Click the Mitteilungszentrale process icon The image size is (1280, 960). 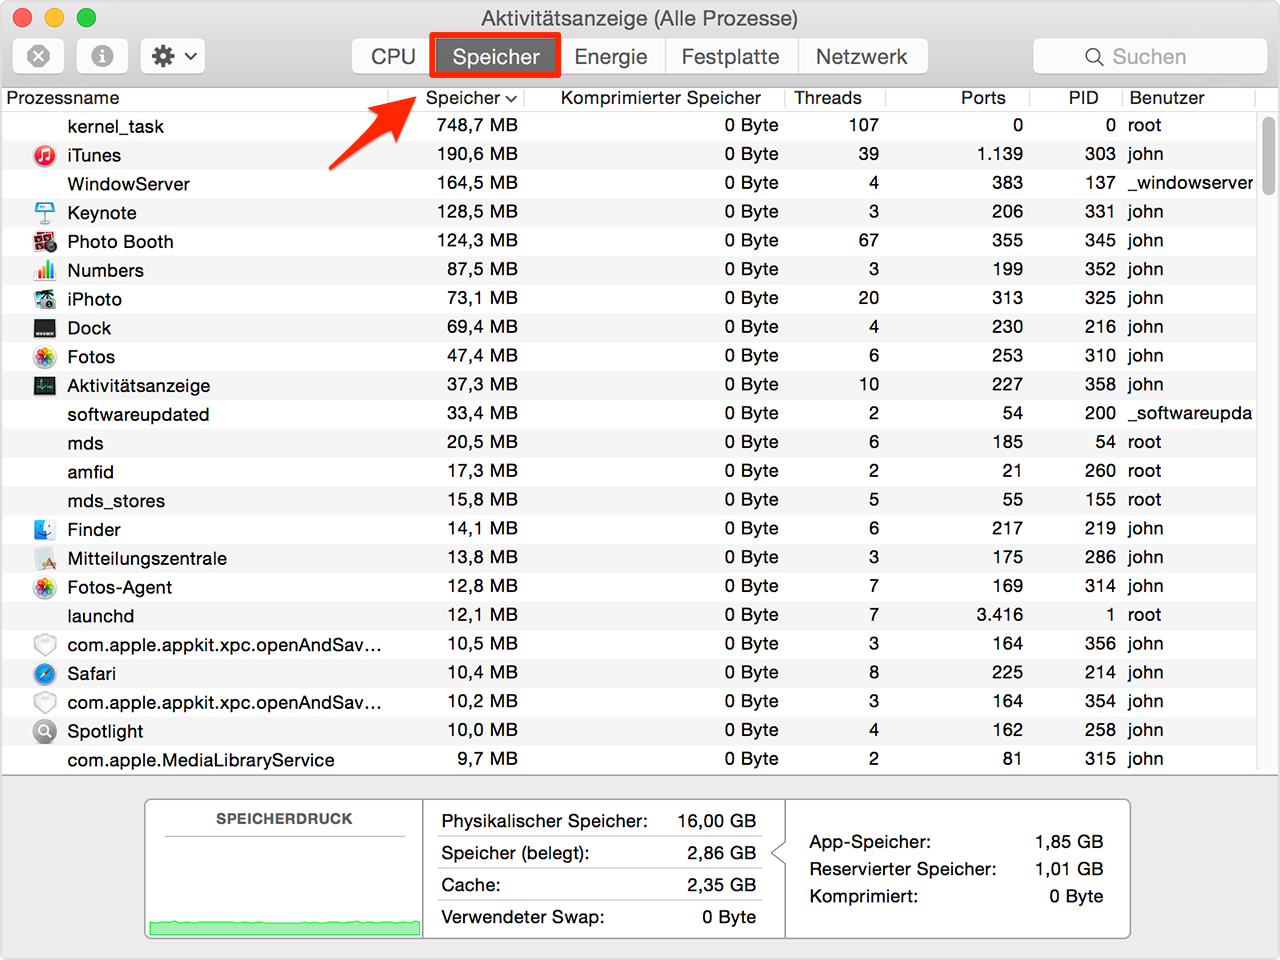(x=45, y=559)
